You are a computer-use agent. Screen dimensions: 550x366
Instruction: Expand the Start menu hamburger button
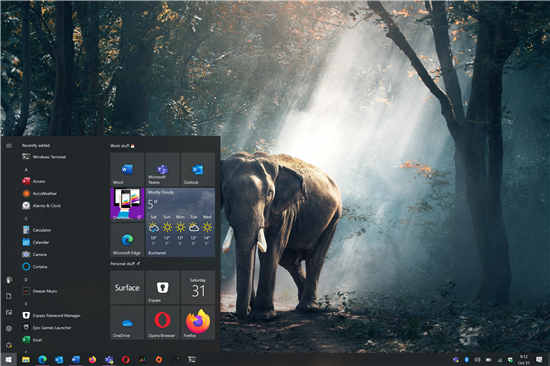coord(9,145)
